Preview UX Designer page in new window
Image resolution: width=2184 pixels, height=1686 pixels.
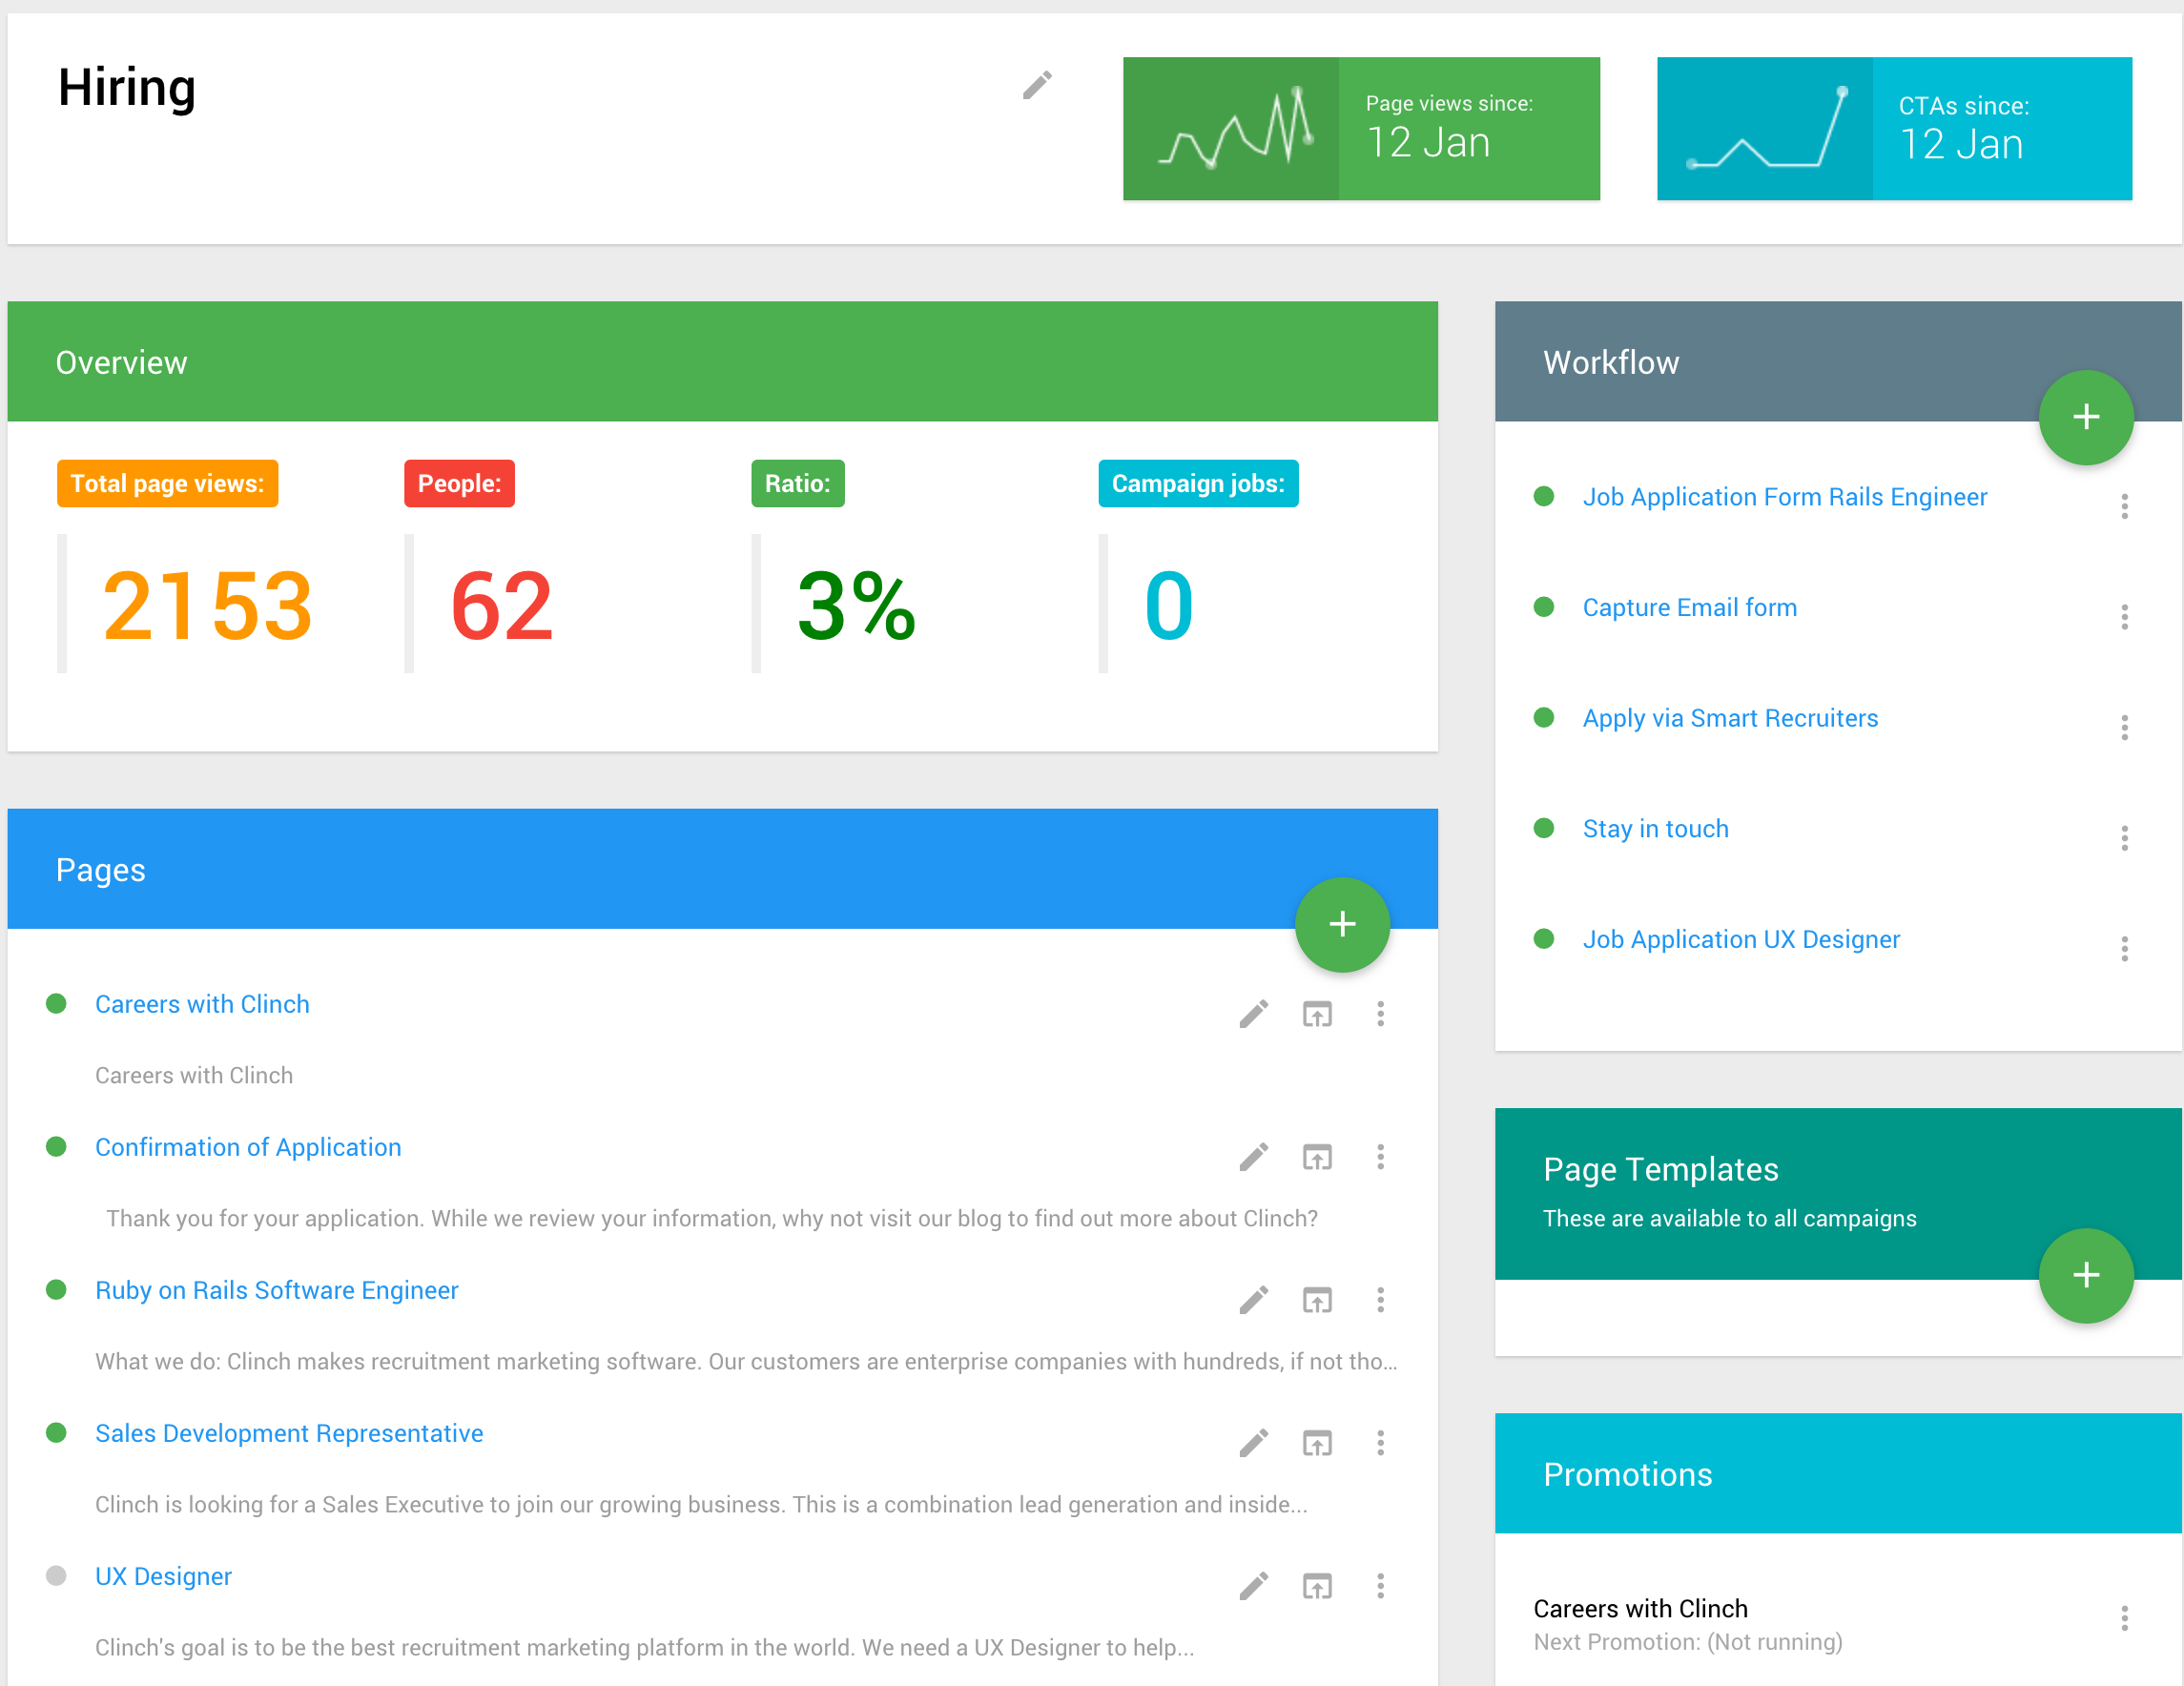(x=1317, y=1586)
